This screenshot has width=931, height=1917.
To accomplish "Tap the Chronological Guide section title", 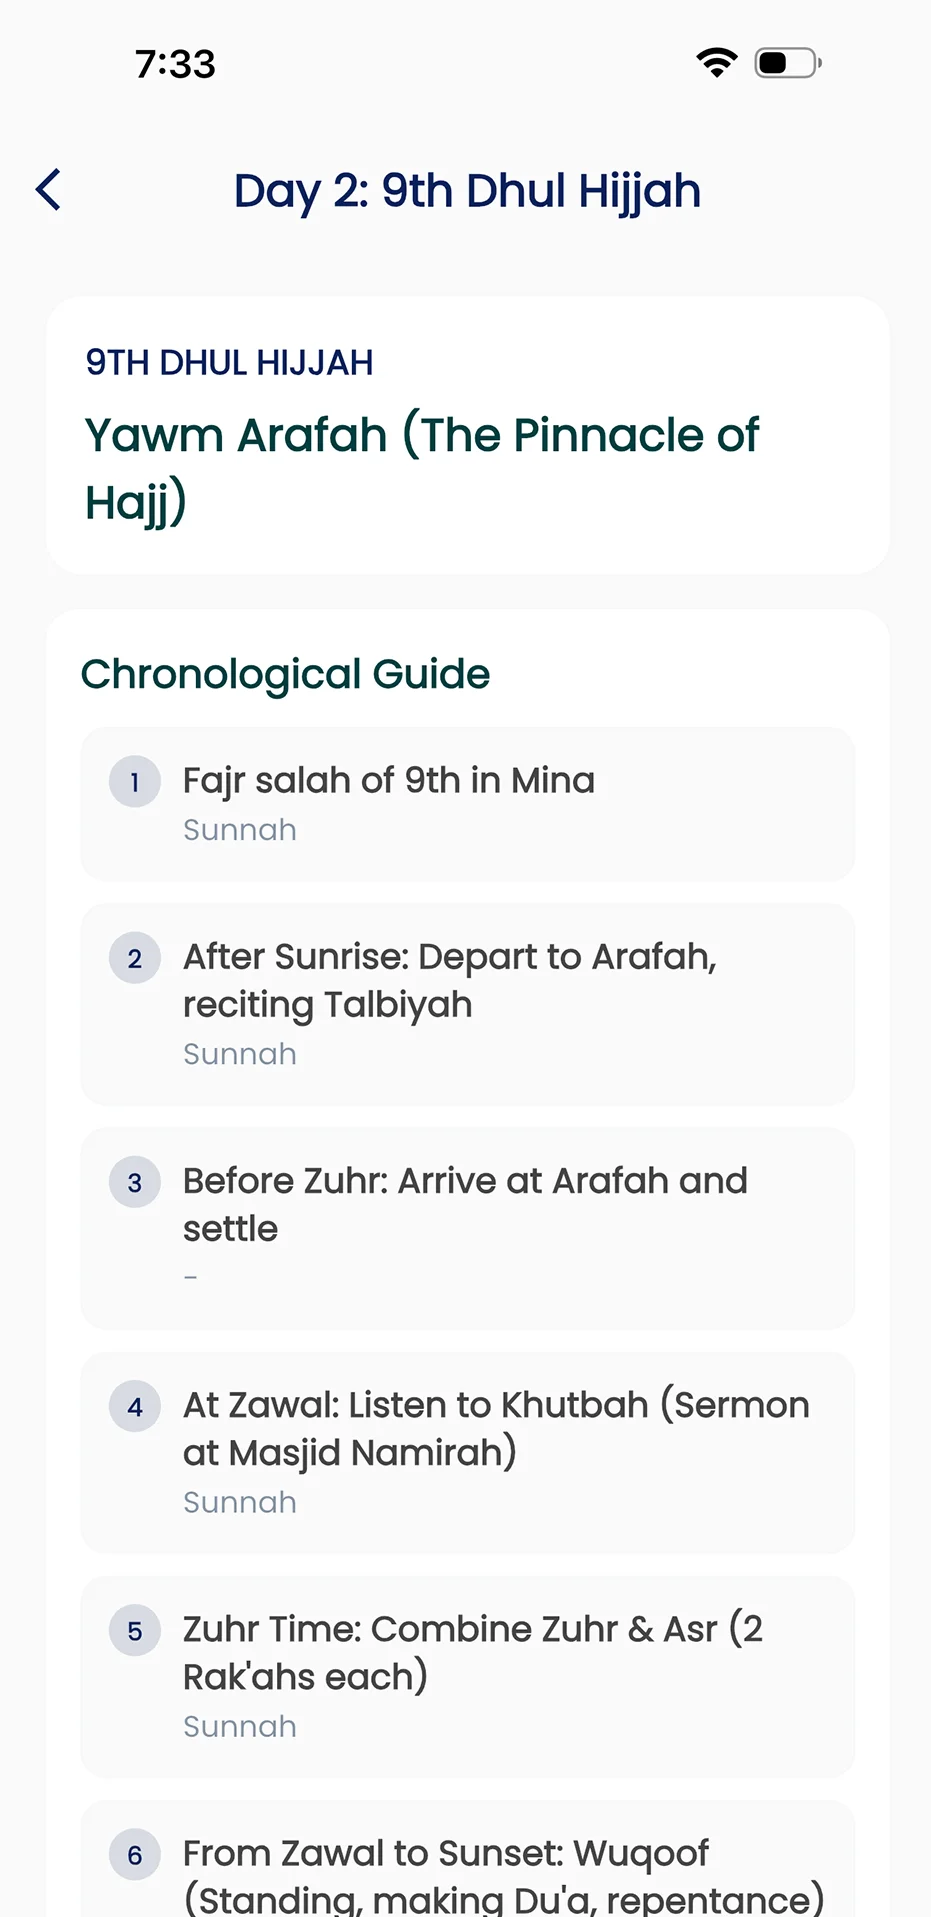I will (285, 674).
